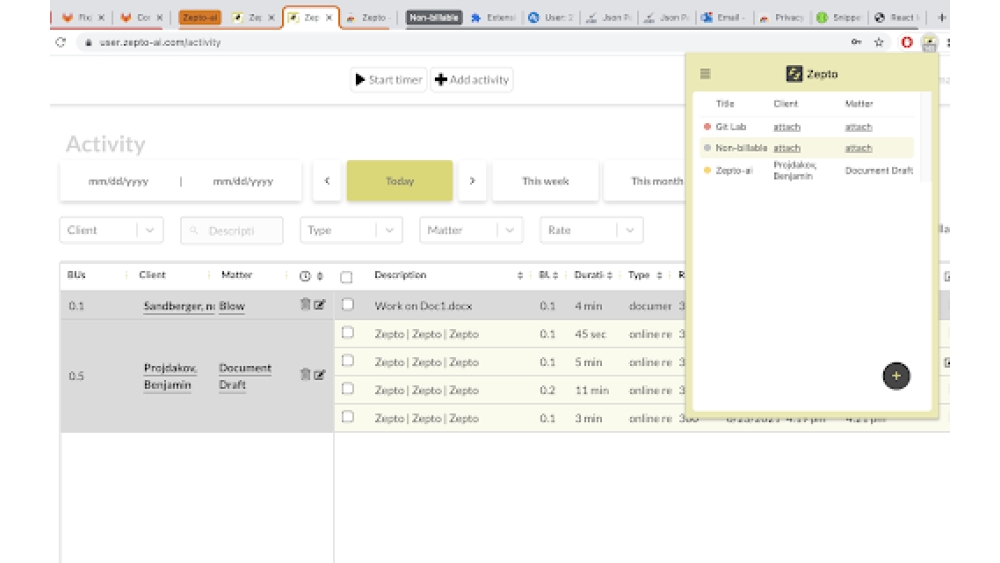
Task: Tick the checkbox for Work on Doc1.docx
Action: point(348,306)
